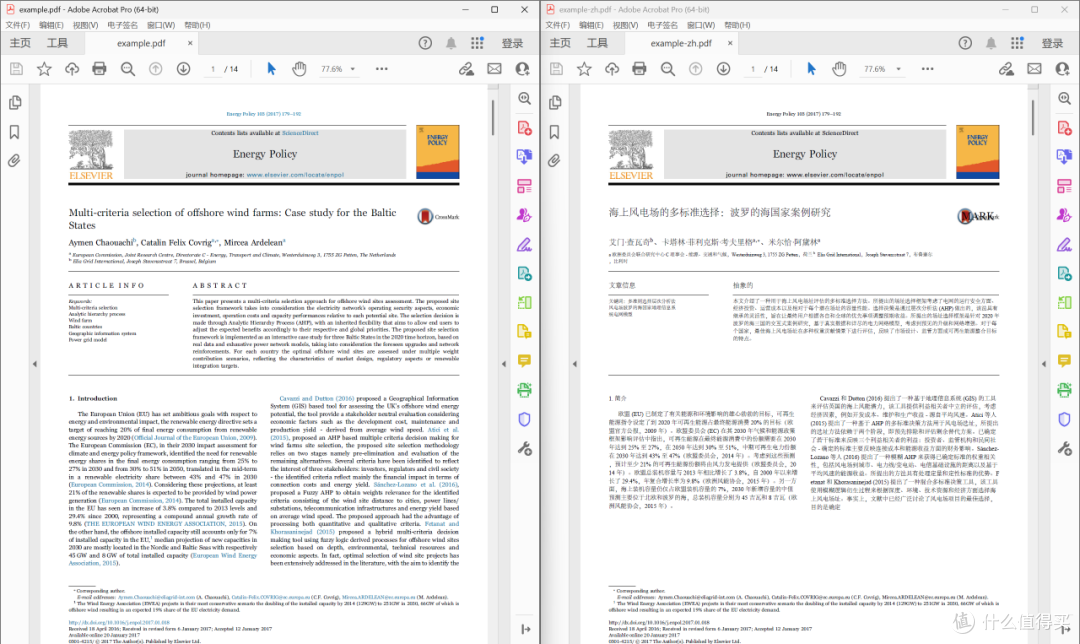1080x644 pixels.
Task: Open page thumbnails panel in example-zh.pdf
Action: click(x=554, y=103)
